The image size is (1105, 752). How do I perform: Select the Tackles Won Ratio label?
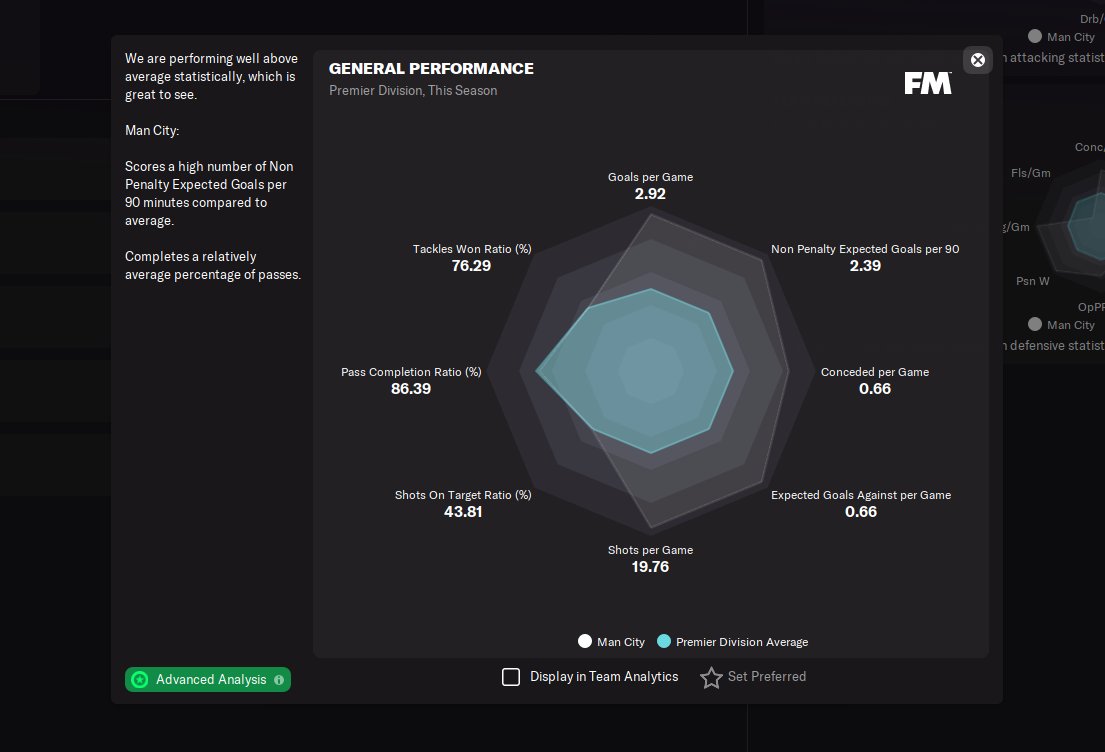(x=472, y=249)
